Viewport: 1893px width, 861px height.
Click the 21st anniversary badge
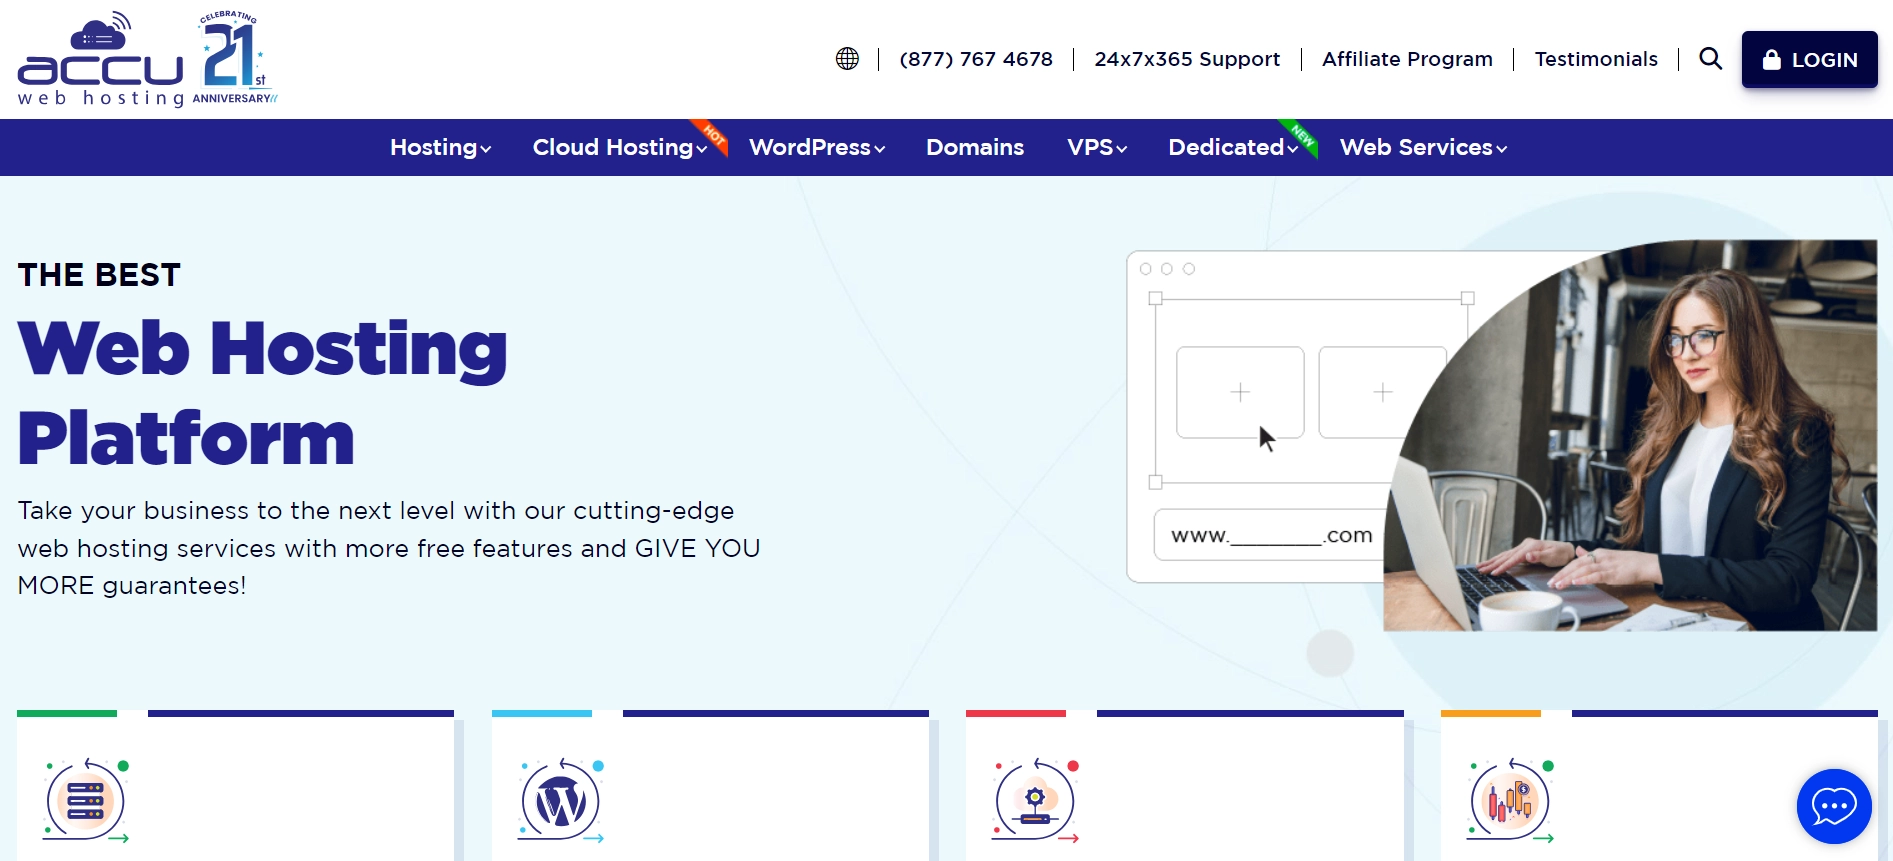point(234,57)
